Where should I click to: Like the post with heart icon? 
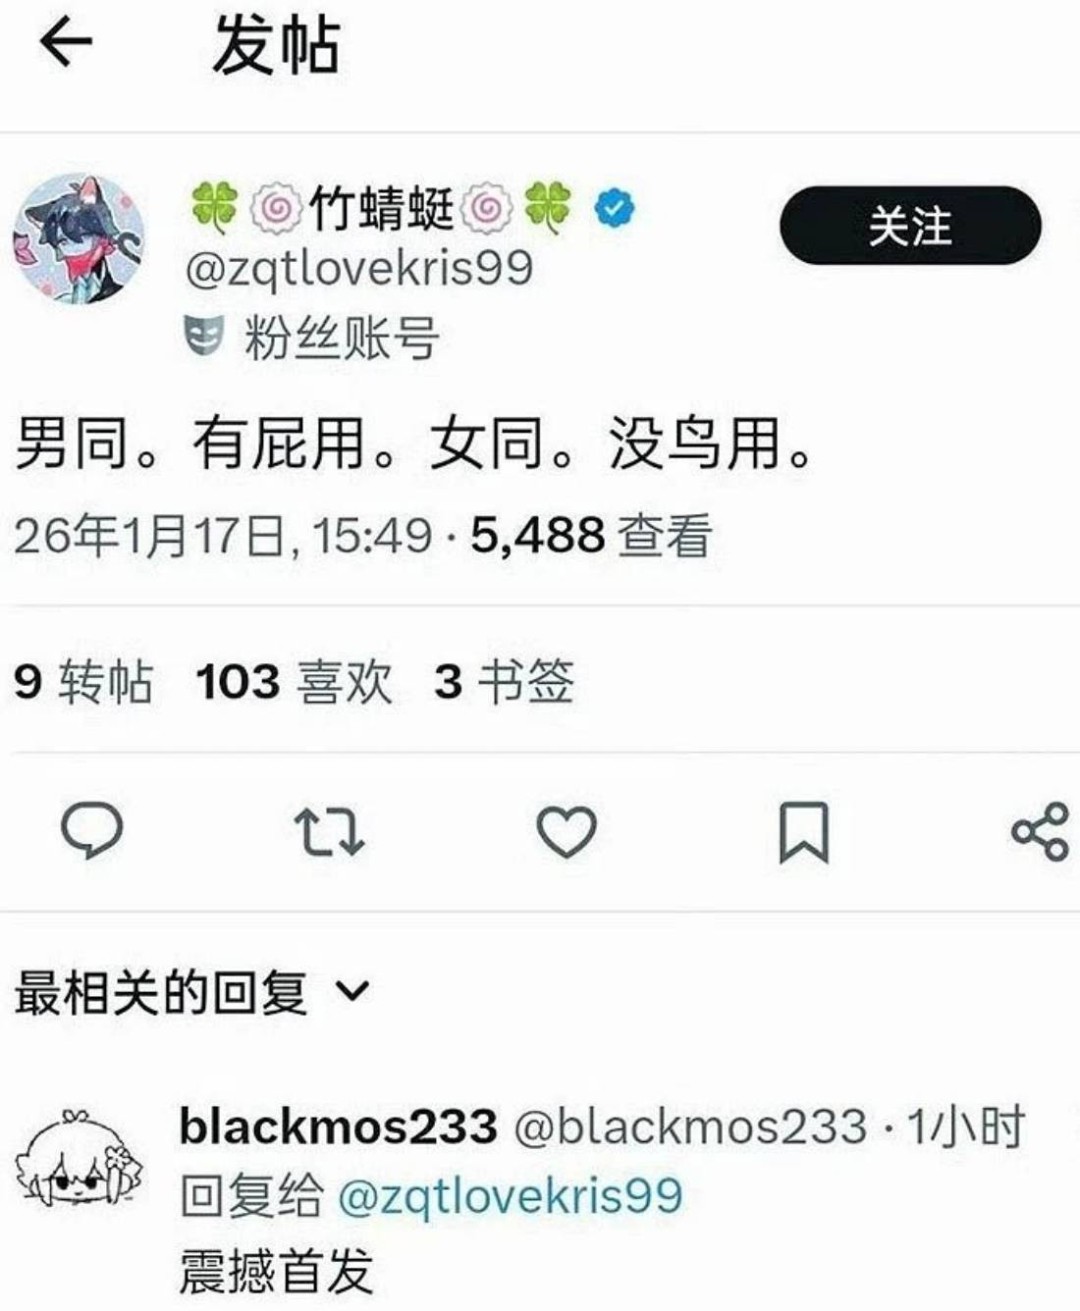point(566,832)
